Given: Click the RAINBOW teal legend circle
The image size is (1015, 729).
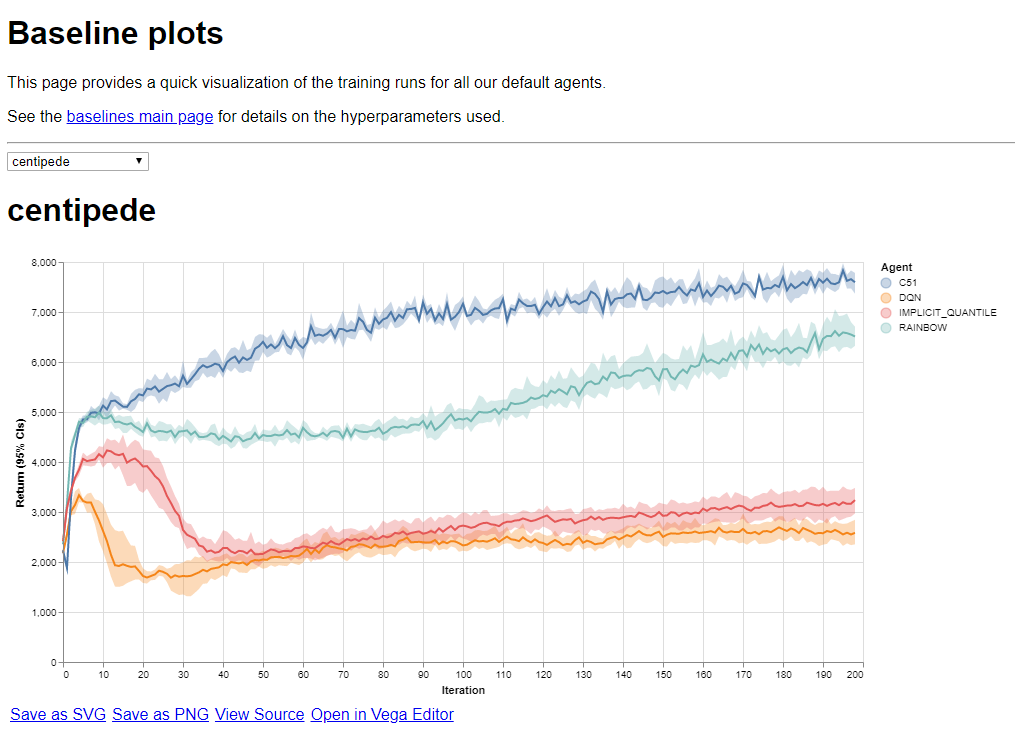Looking at the screenshot, I should pyautogui.click(x=886, y=328).
